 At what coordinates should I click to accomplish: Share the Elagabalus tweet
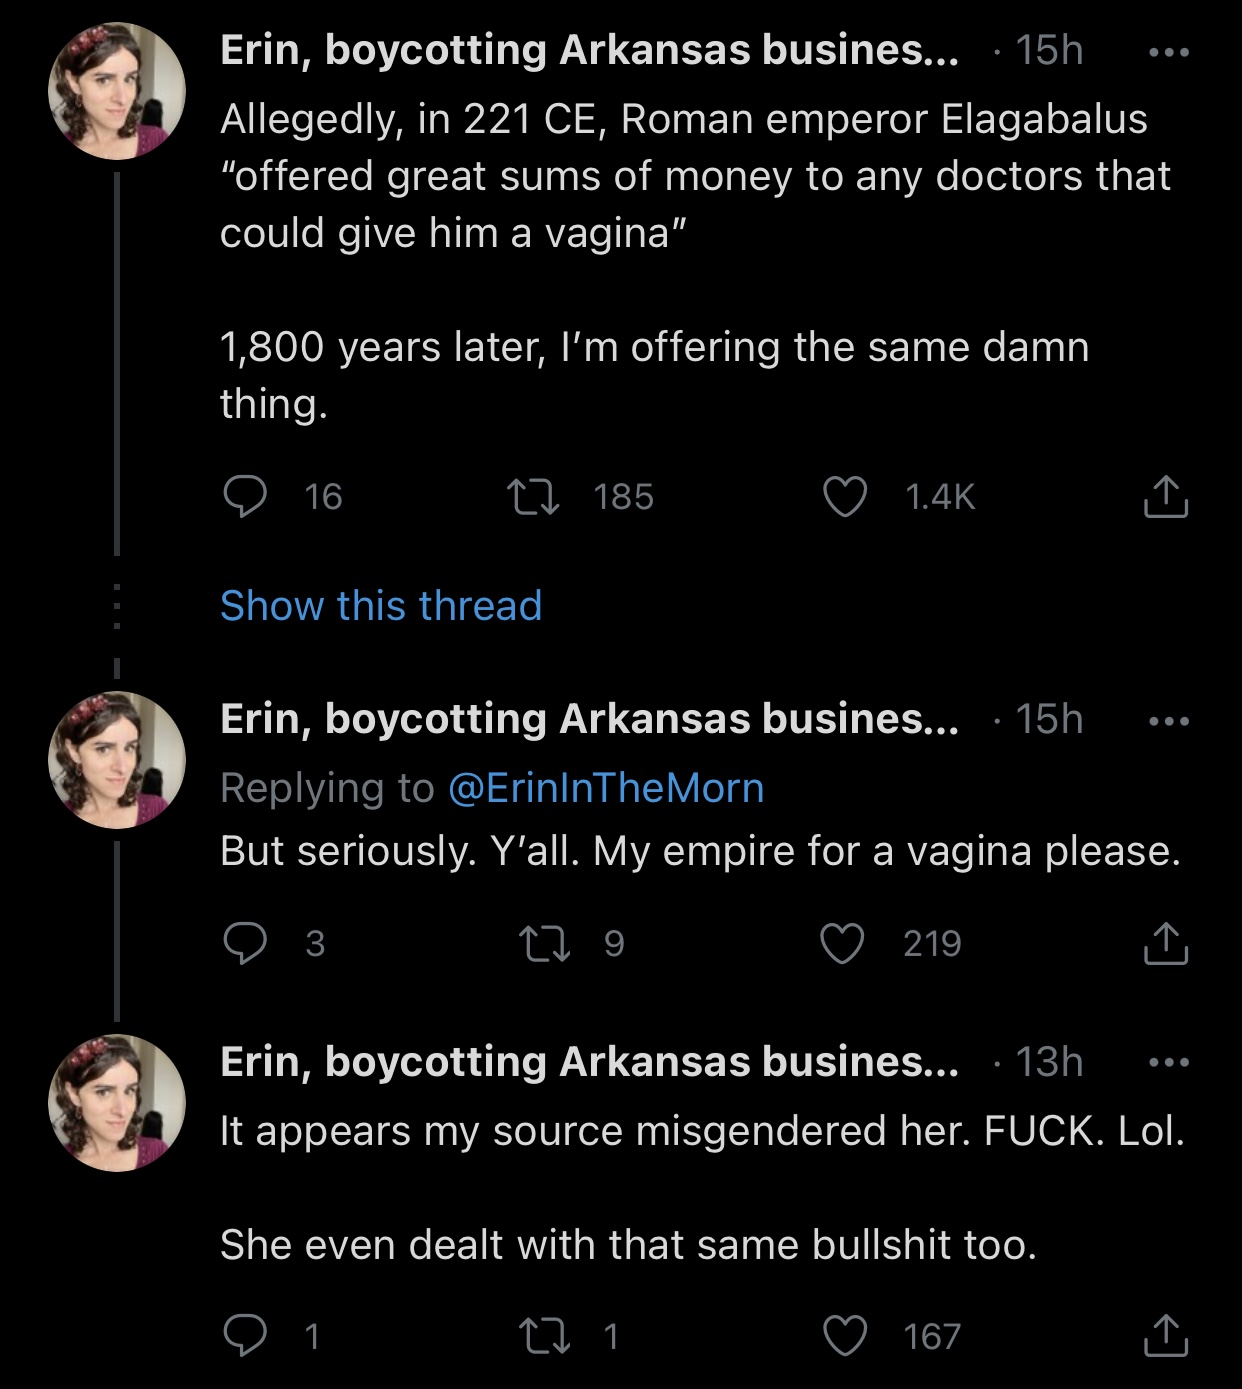[x=1165, y=496]
